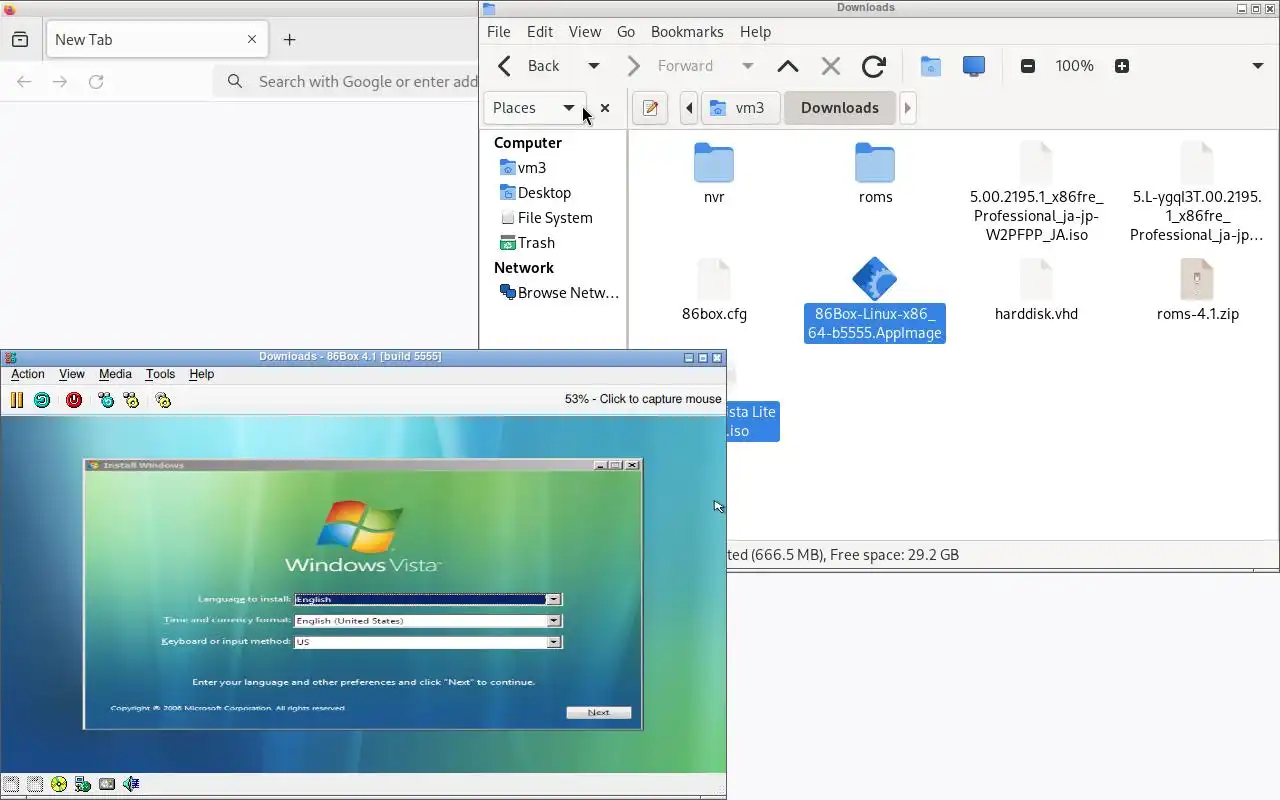The image size is (1280, 800).
Task: Click the 86Box hard reset icon
Action: pyautogui.click(x=42, y=400)
